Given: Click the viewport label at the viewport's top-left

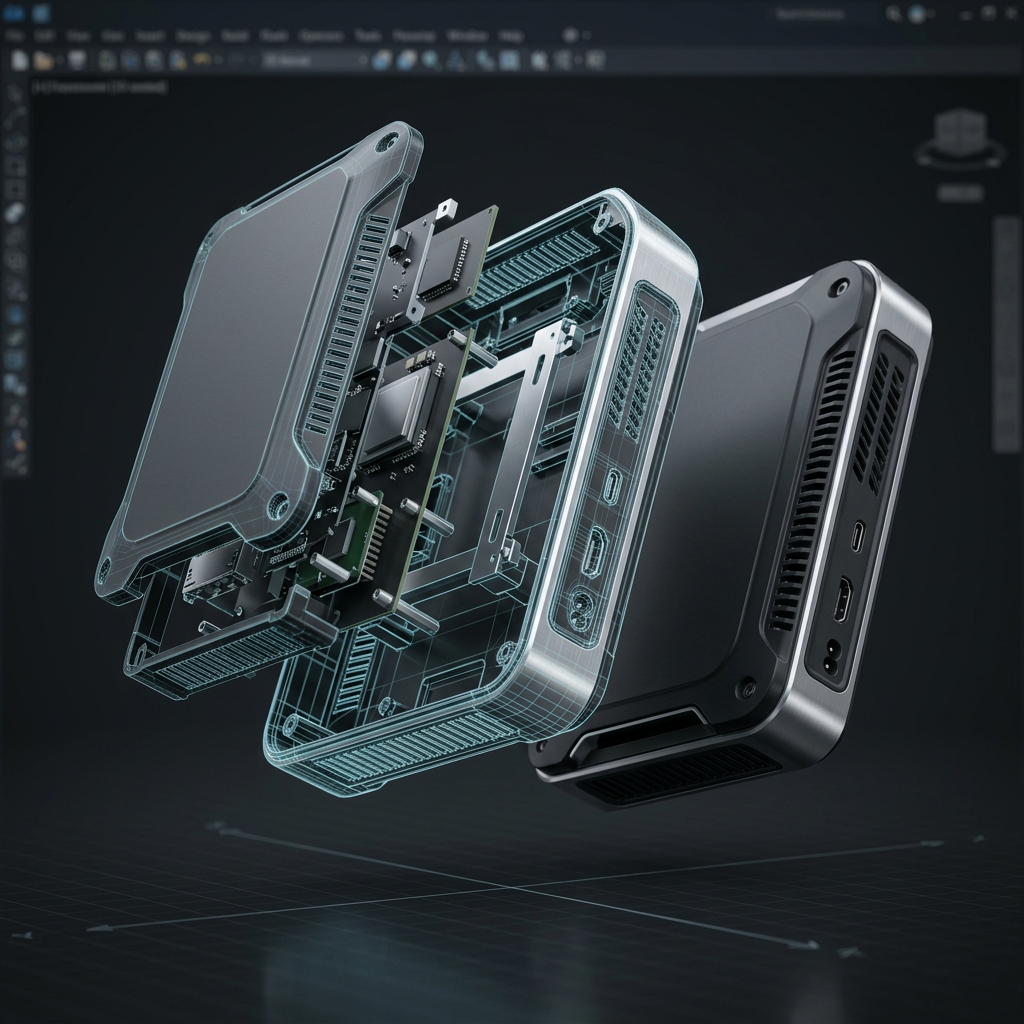Looking at the screenshot, I should (100, 87).
